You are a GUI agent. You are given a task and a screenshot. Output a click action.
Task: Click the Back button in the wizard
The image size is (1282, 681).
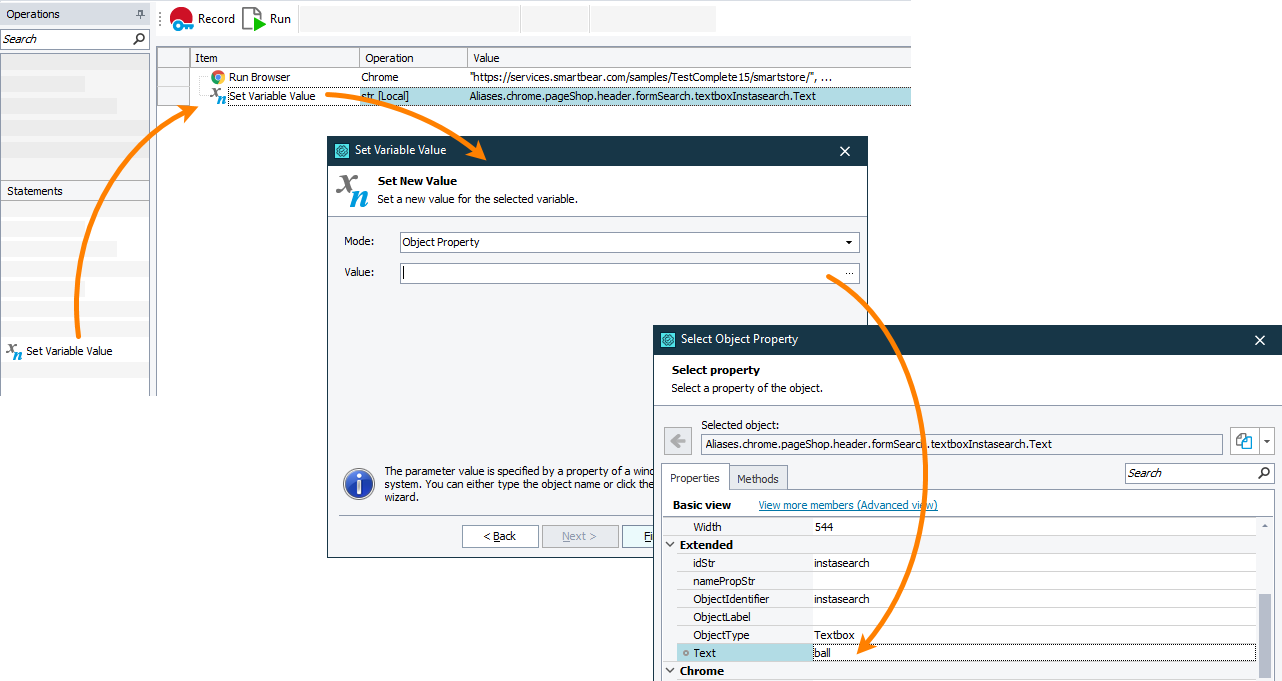pos(500,536)
